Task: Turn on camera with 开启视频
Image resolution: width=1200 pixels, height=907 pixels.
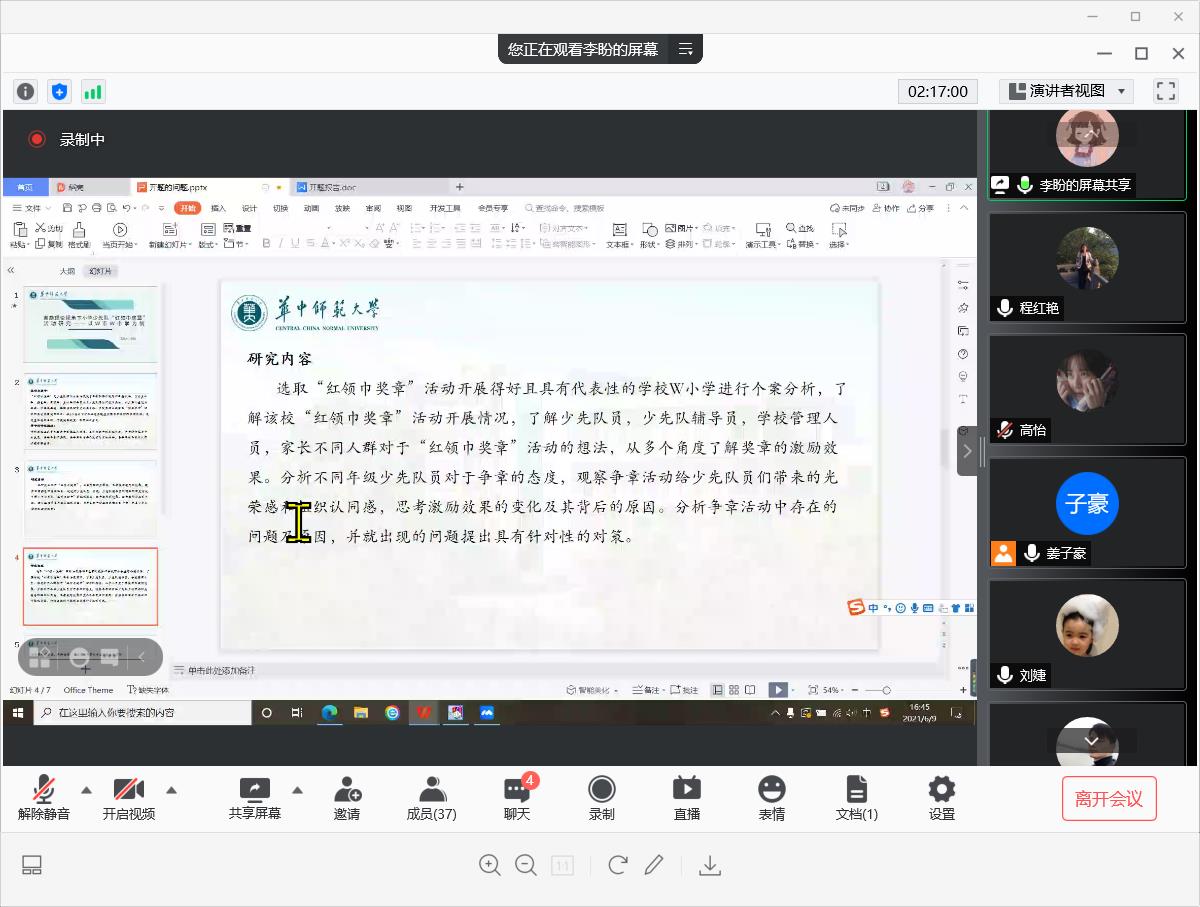Action: pyautogui.click(x=129, y=798)
